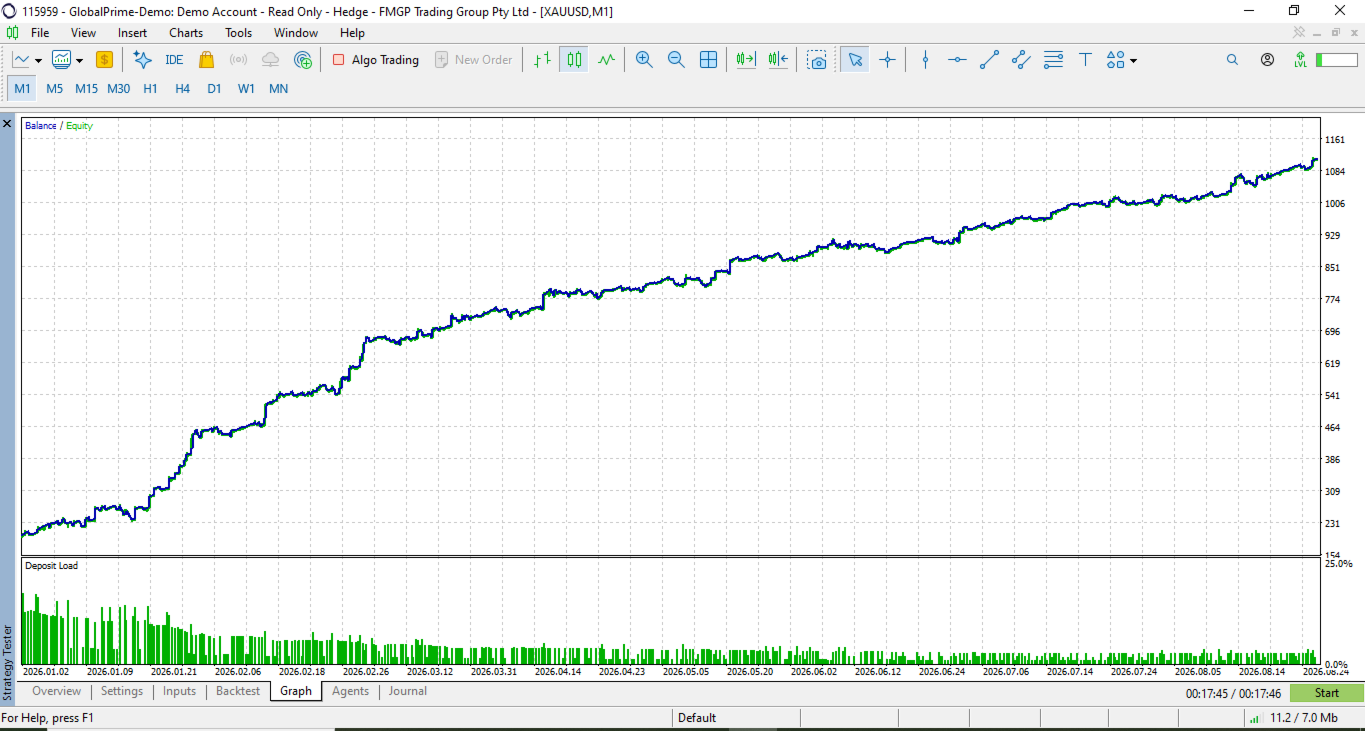Open the Window menu
Screen dimensions: 1365x731
(x=296, y=33)
